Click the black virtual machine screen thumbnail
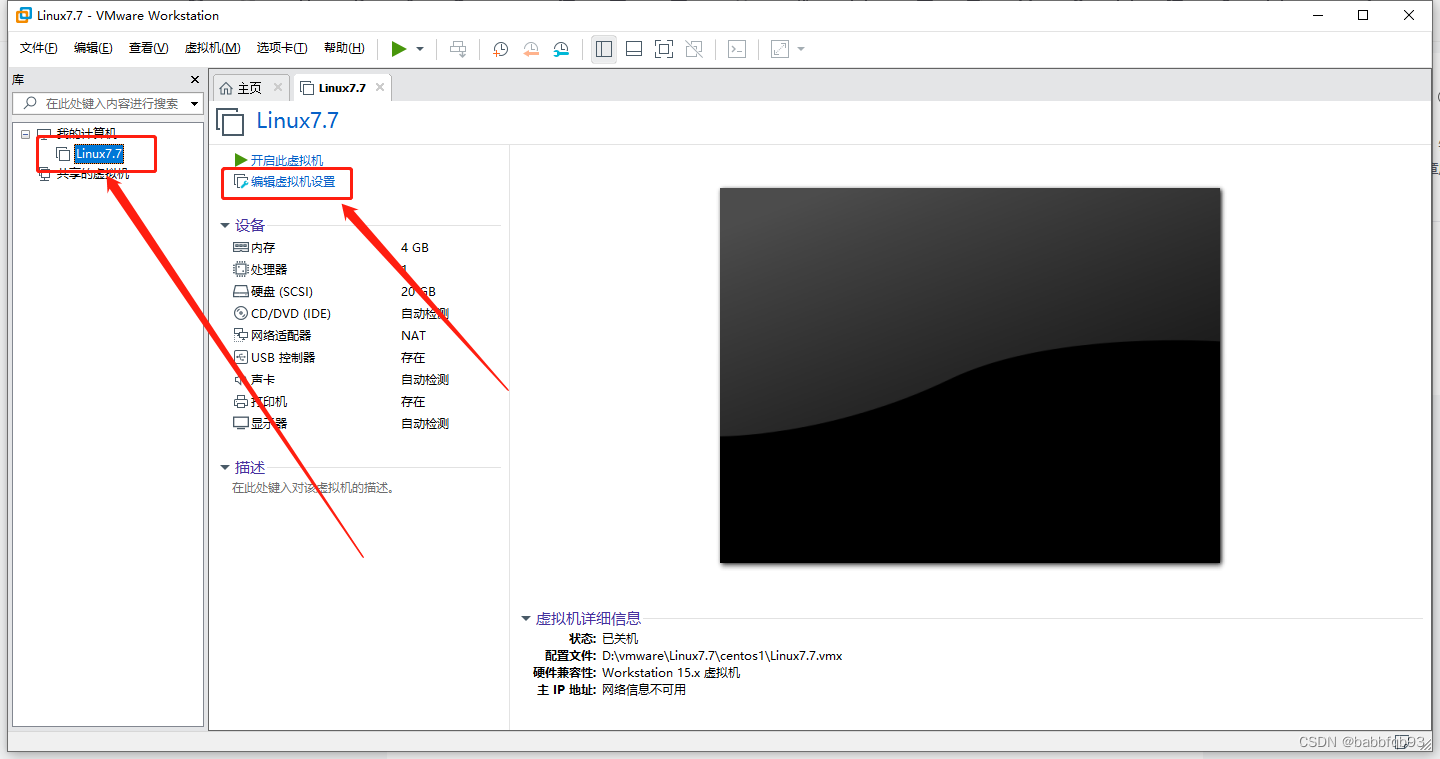 (970, 375)
